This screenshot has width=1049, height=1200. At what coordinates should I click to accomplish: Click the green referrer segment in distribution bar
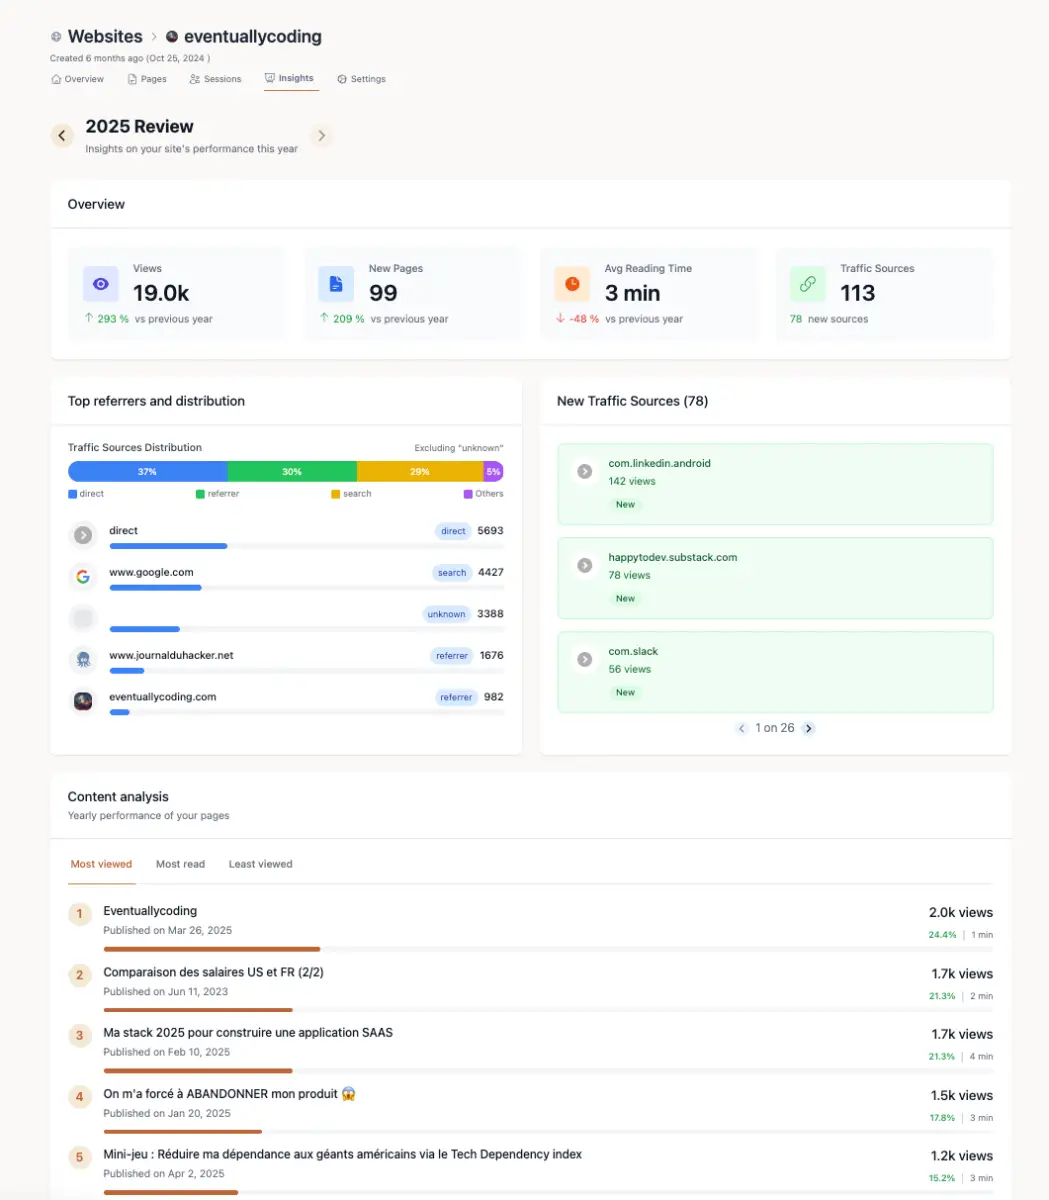[x=292, y=472]
